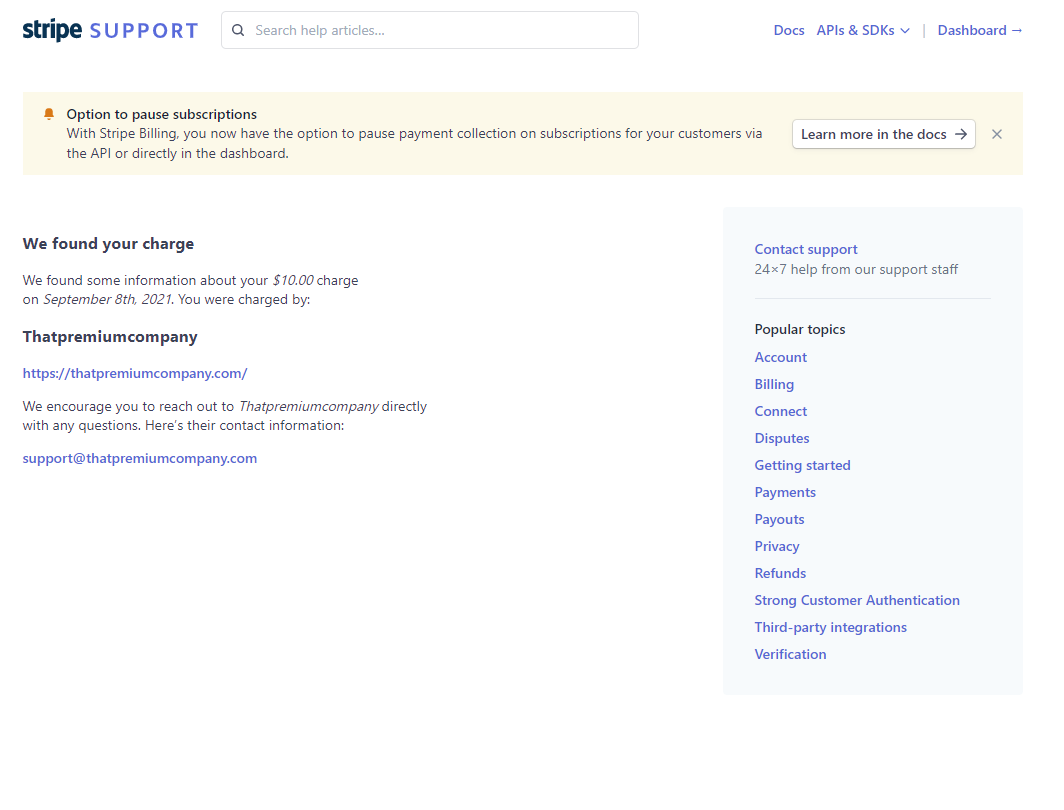
Task: Click Learn more in the docs button
Action: point(884,134)
